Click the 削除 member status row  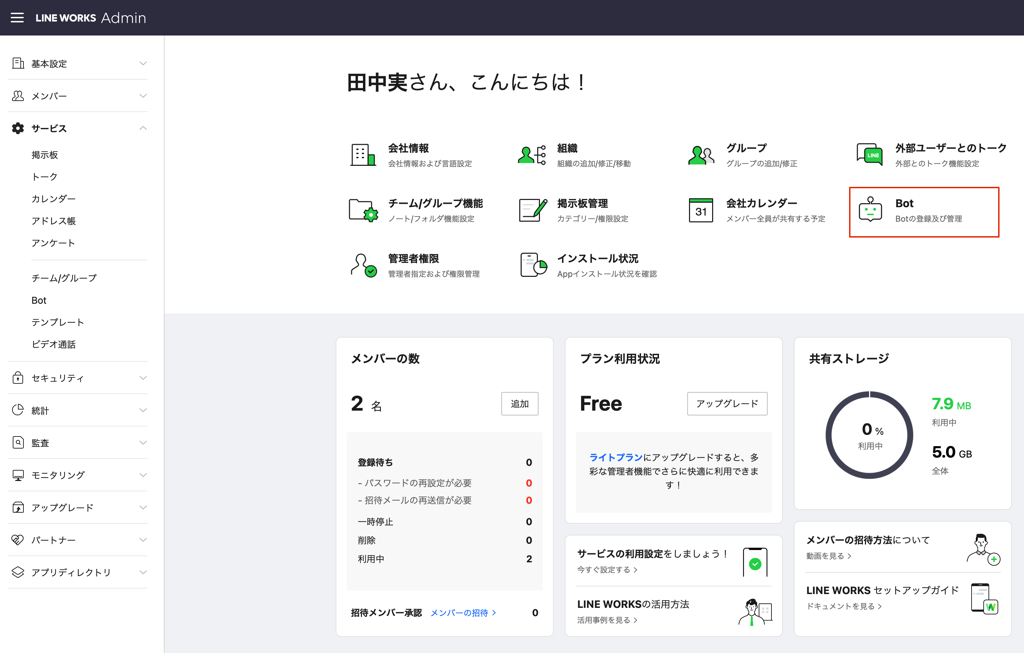pos(445,540)
